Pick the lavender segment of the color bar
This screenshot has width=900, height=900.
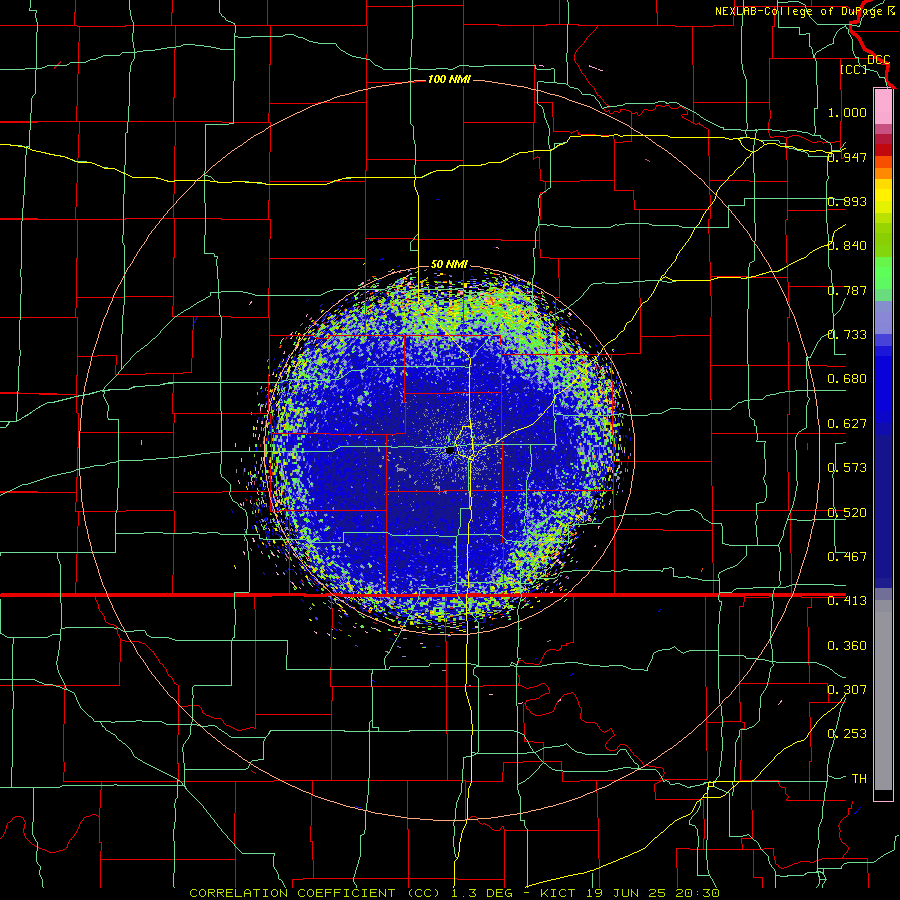(x=883, y=317)
